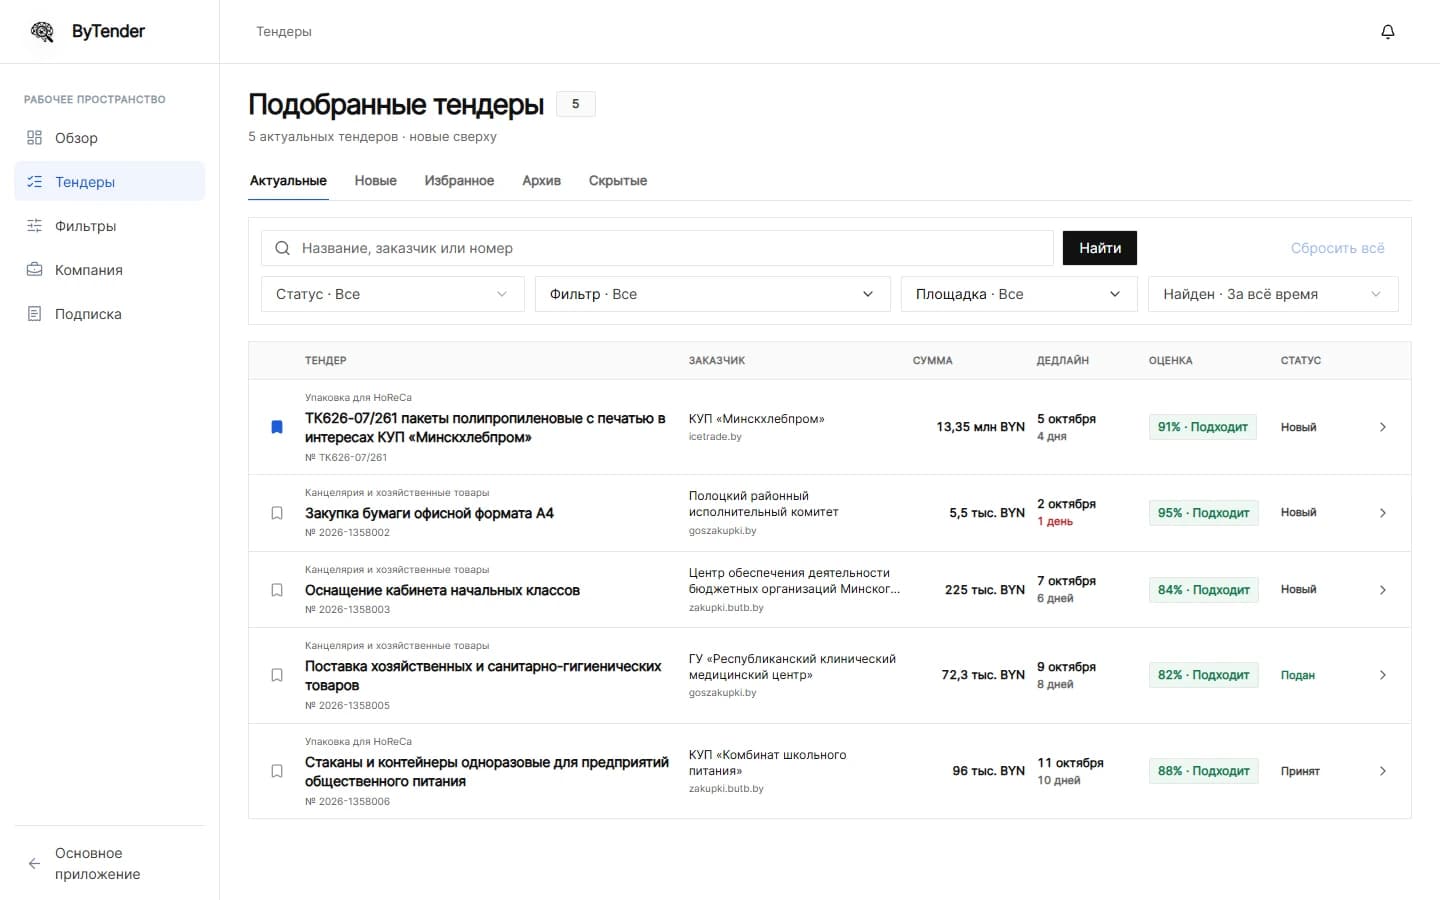Open the Статус · Все dropdown
This screenshot has height=900, width=1440.
coord(393,294)
